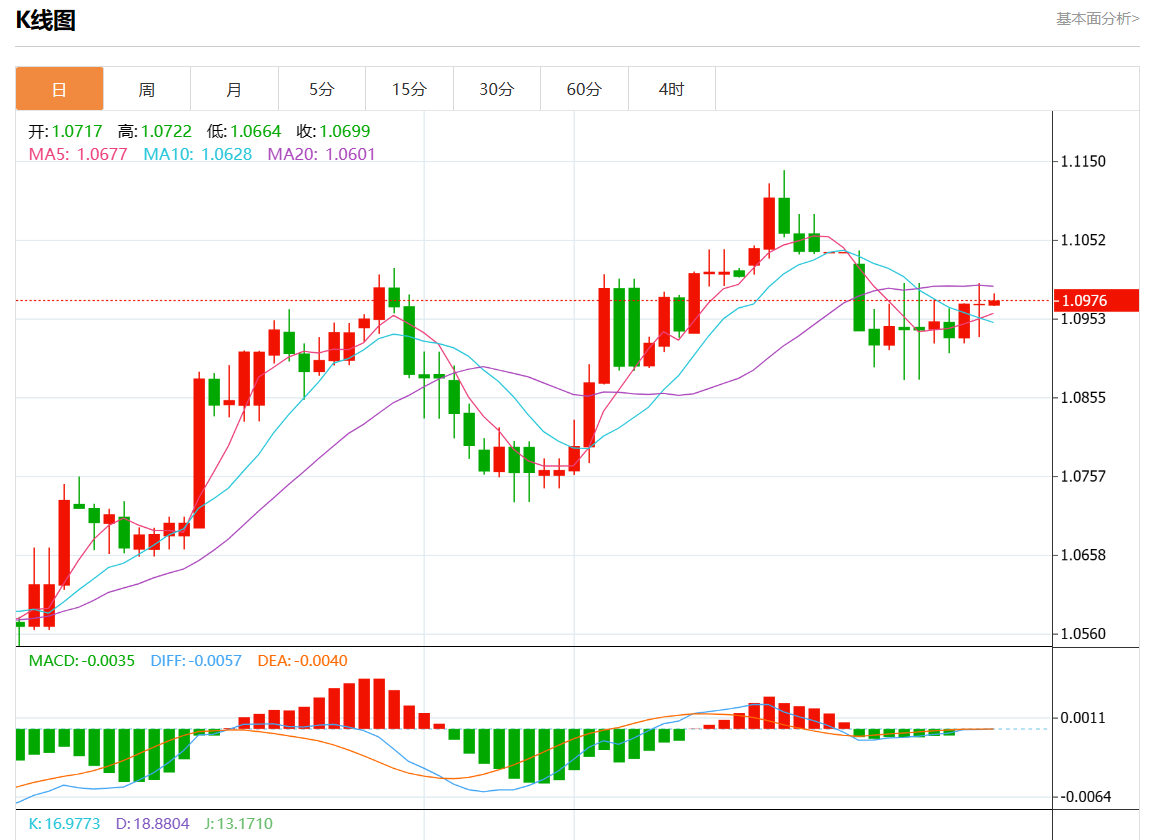1150x840 pixels.
Task: Click the 开: 1.0717 open value
Action: pyautogui.click(x=65, y=131)
